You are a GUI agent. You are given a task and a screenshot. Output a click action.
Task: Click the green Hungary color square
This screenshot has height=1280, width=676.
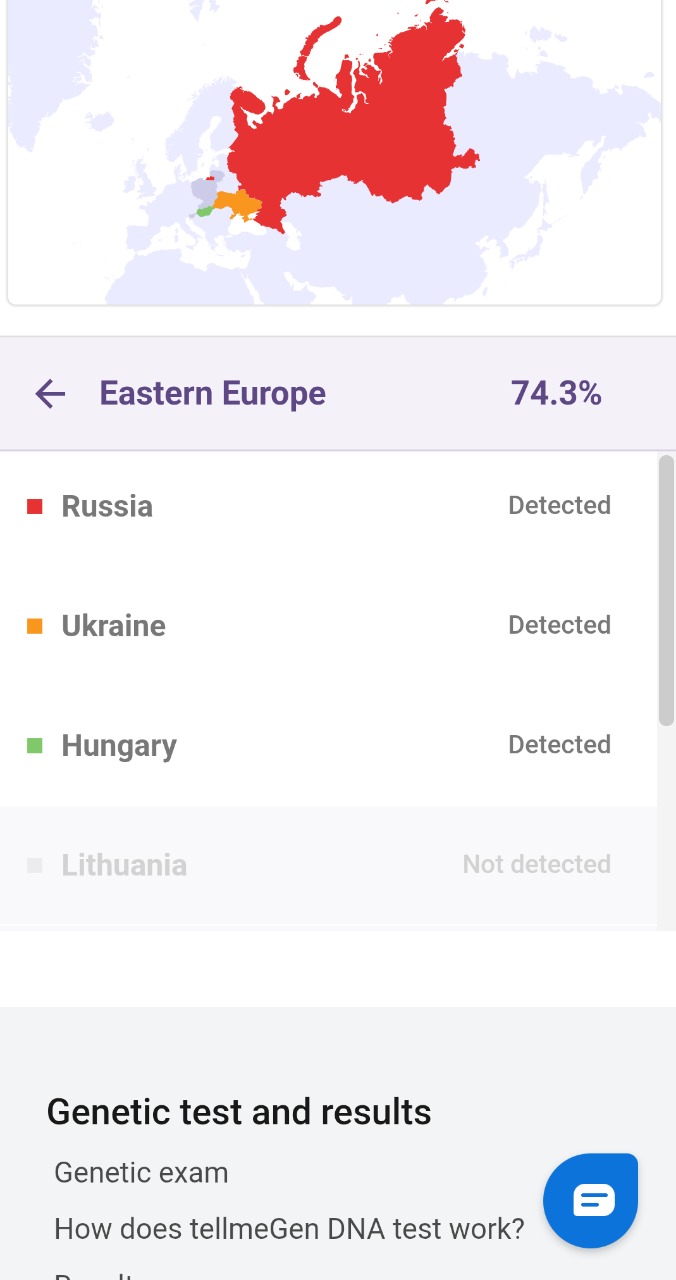coord(35,746)
